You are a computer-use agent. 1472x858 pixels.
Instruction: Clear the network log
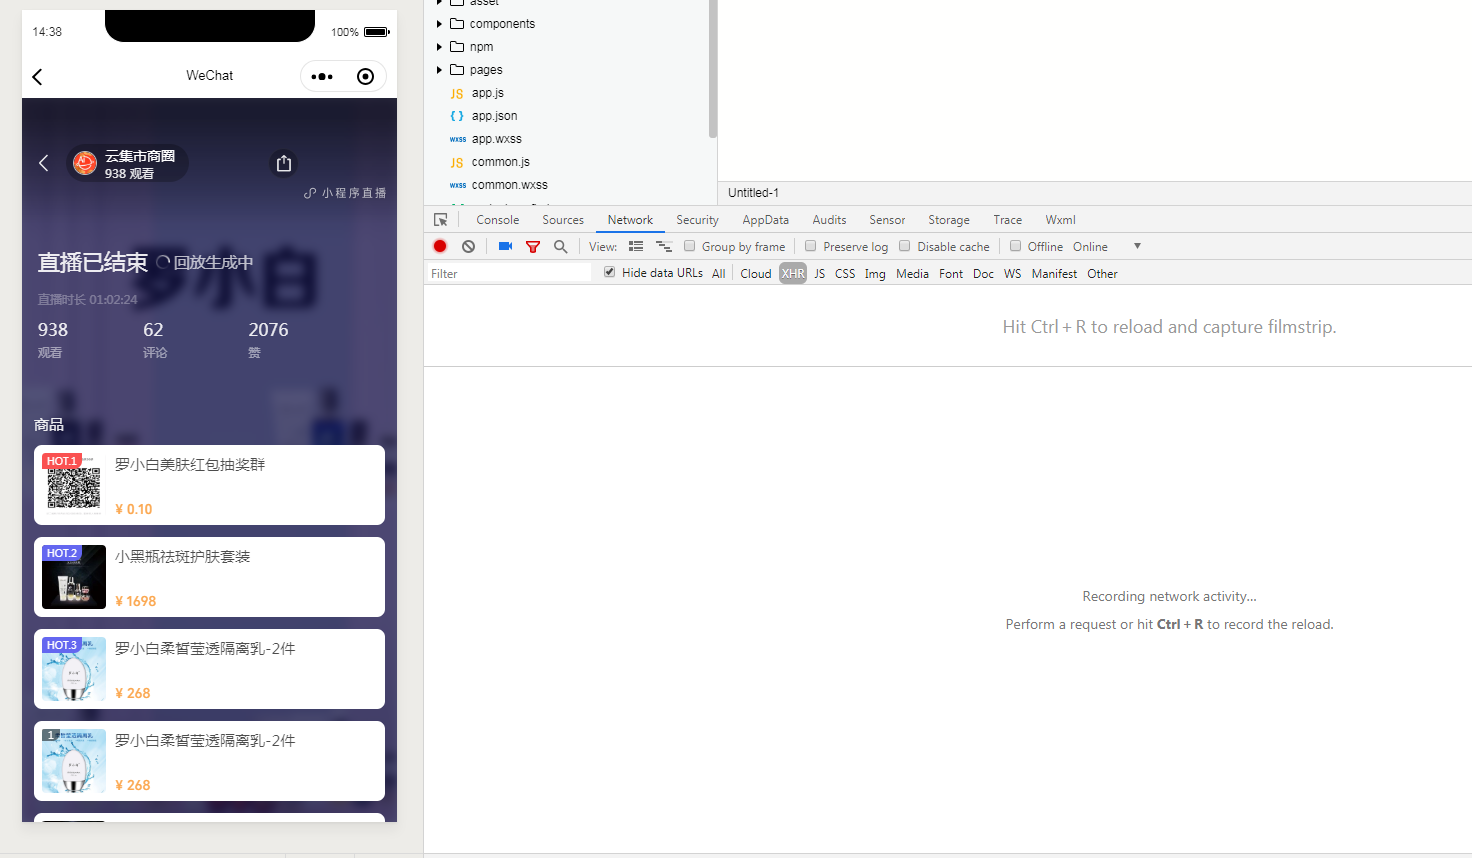[468, 246]
